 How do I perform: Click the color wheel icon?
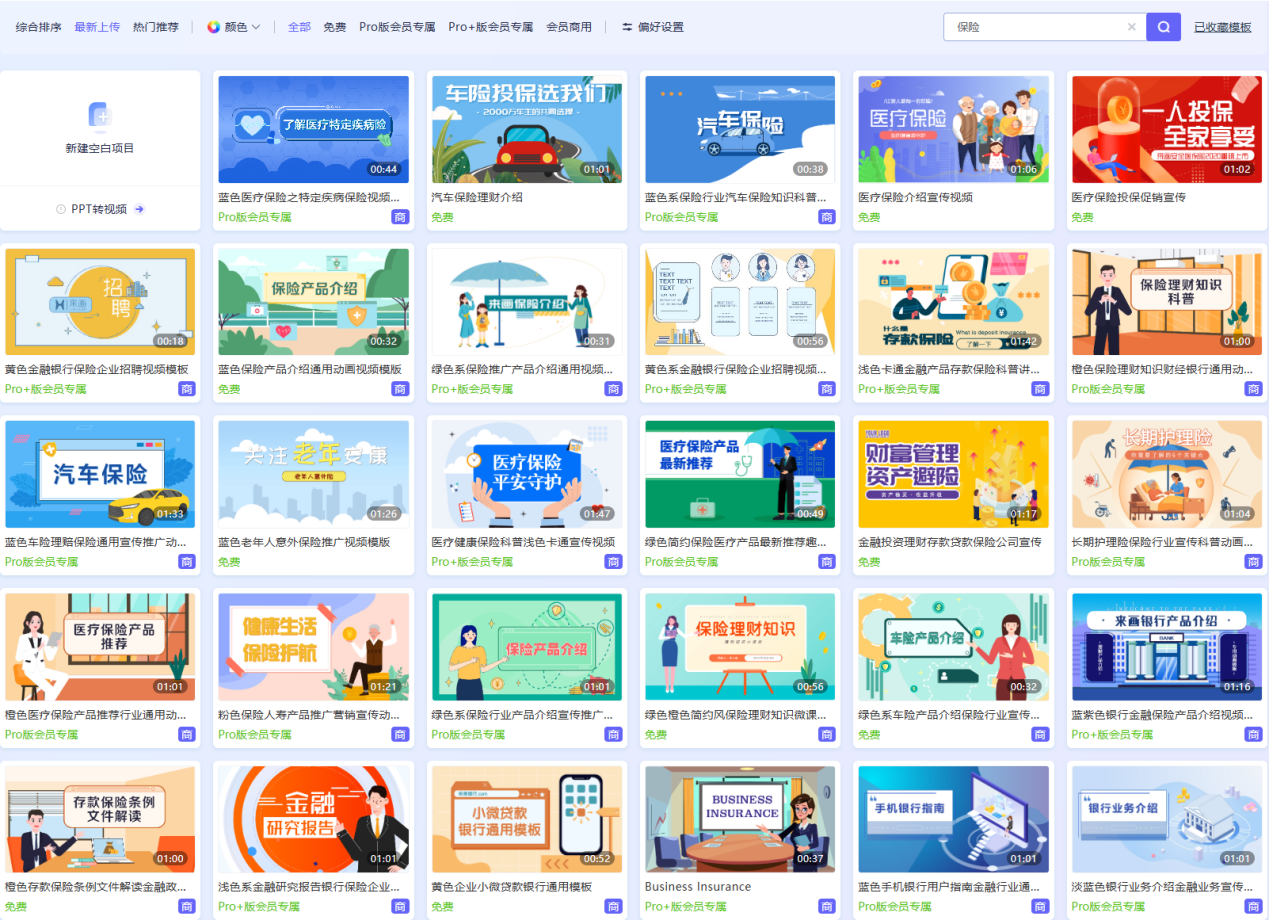point(213,27)
